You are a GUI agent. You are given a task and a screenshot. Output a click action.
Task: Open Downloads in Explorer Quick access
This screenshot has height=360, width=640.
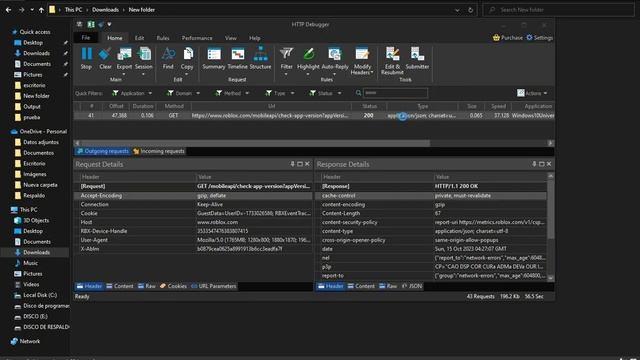[x=36, y=53]
